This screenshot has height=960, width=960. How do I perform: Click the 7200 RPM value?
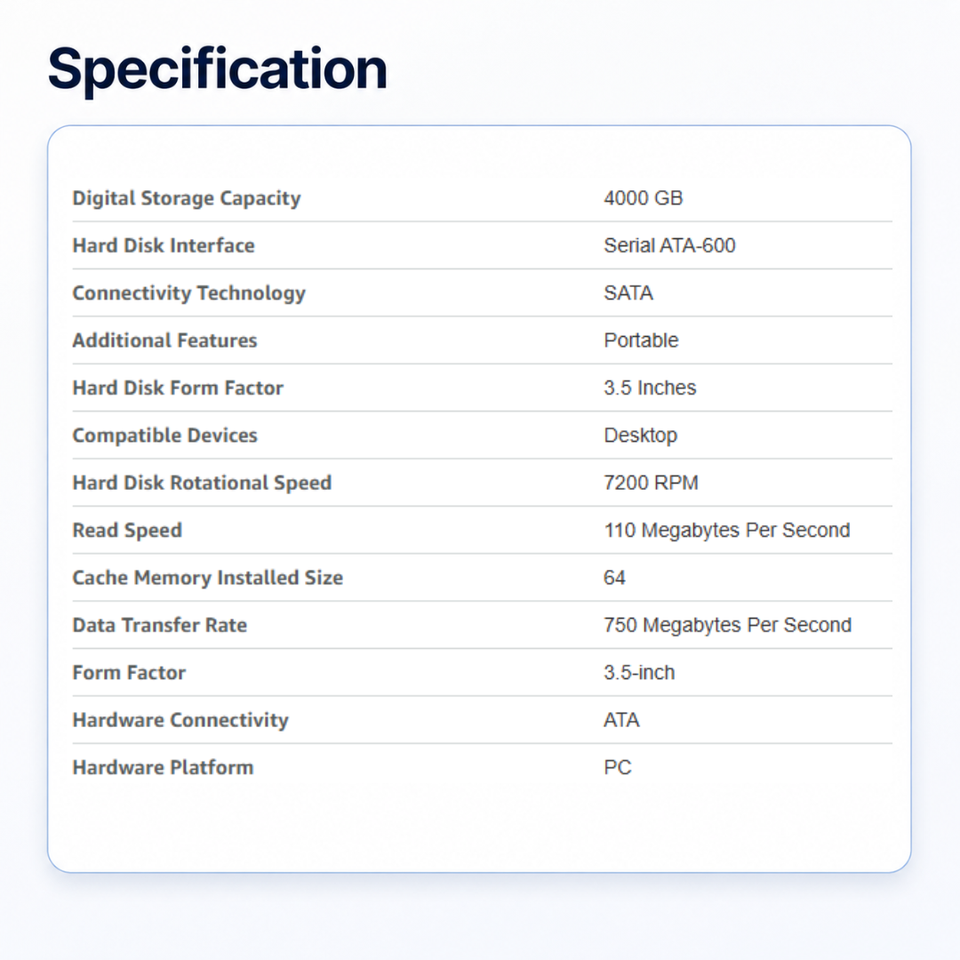click(651, 483)
